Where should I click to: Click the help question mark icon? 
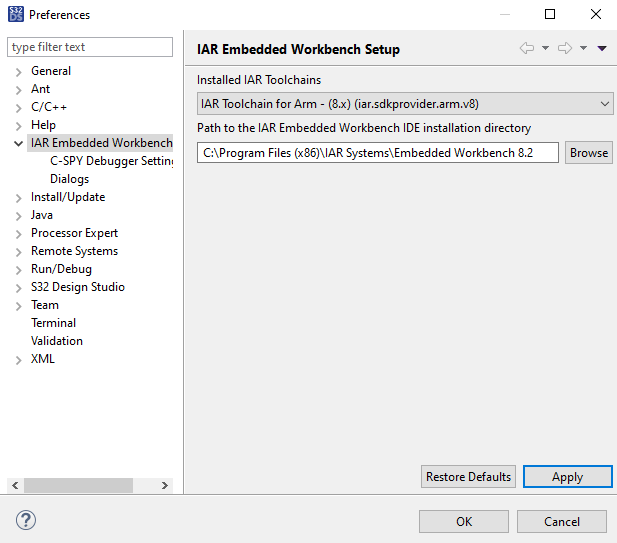click(26, 520)
